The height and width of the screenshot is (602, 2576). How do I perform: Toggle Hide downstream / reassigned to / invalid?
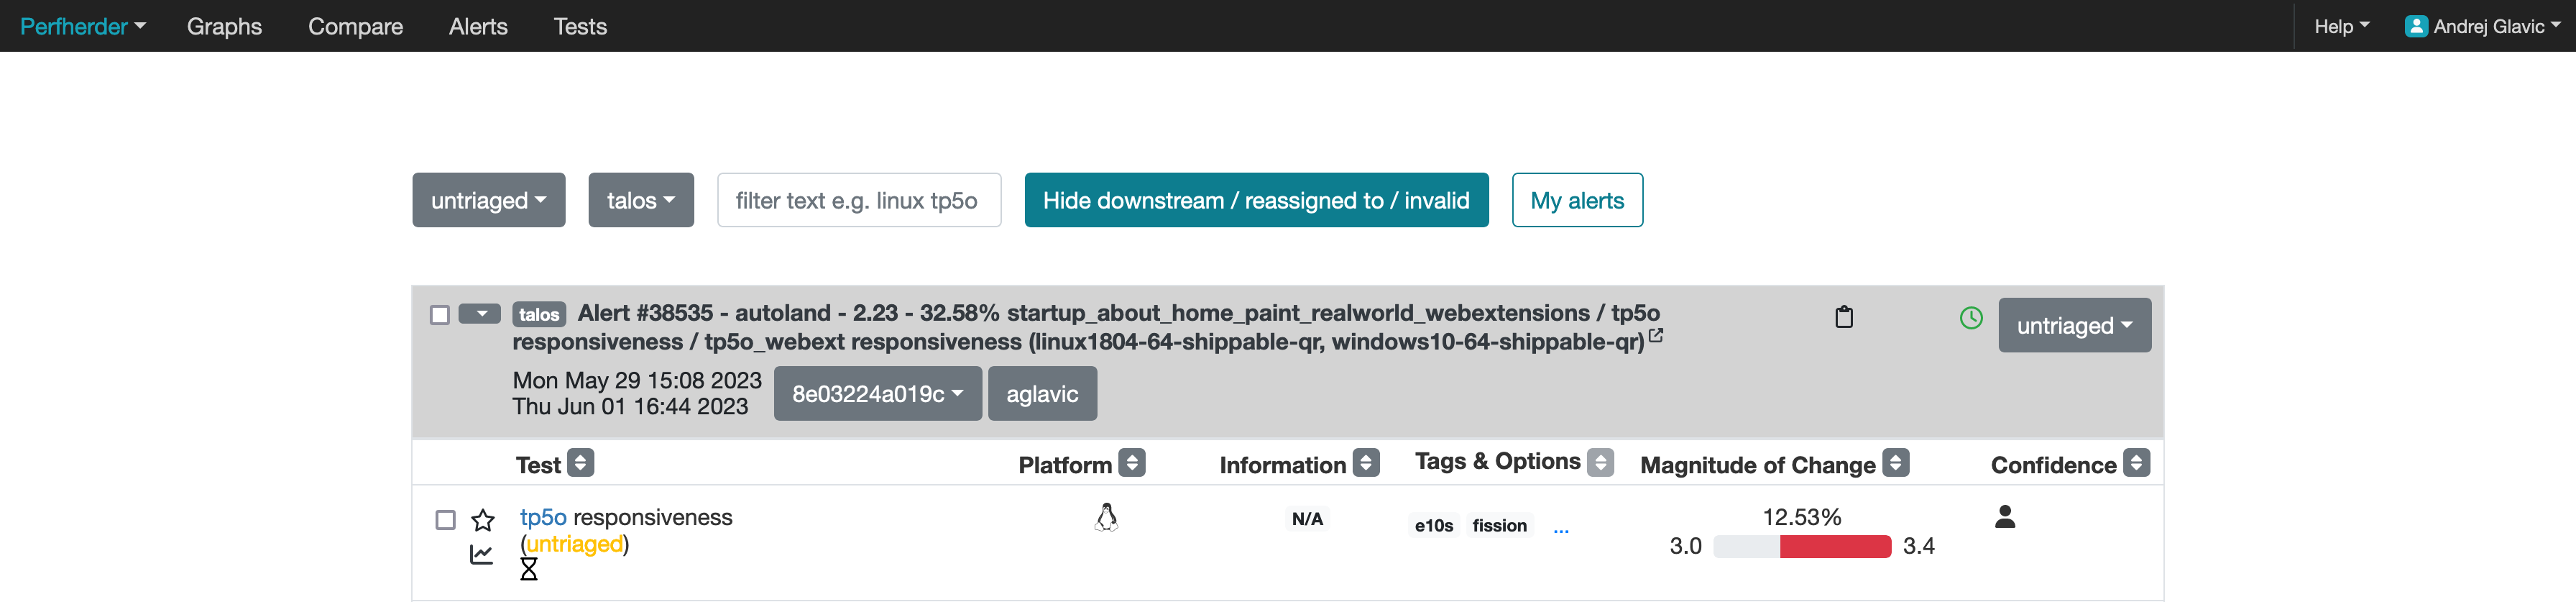click(x=1255, y=200)
